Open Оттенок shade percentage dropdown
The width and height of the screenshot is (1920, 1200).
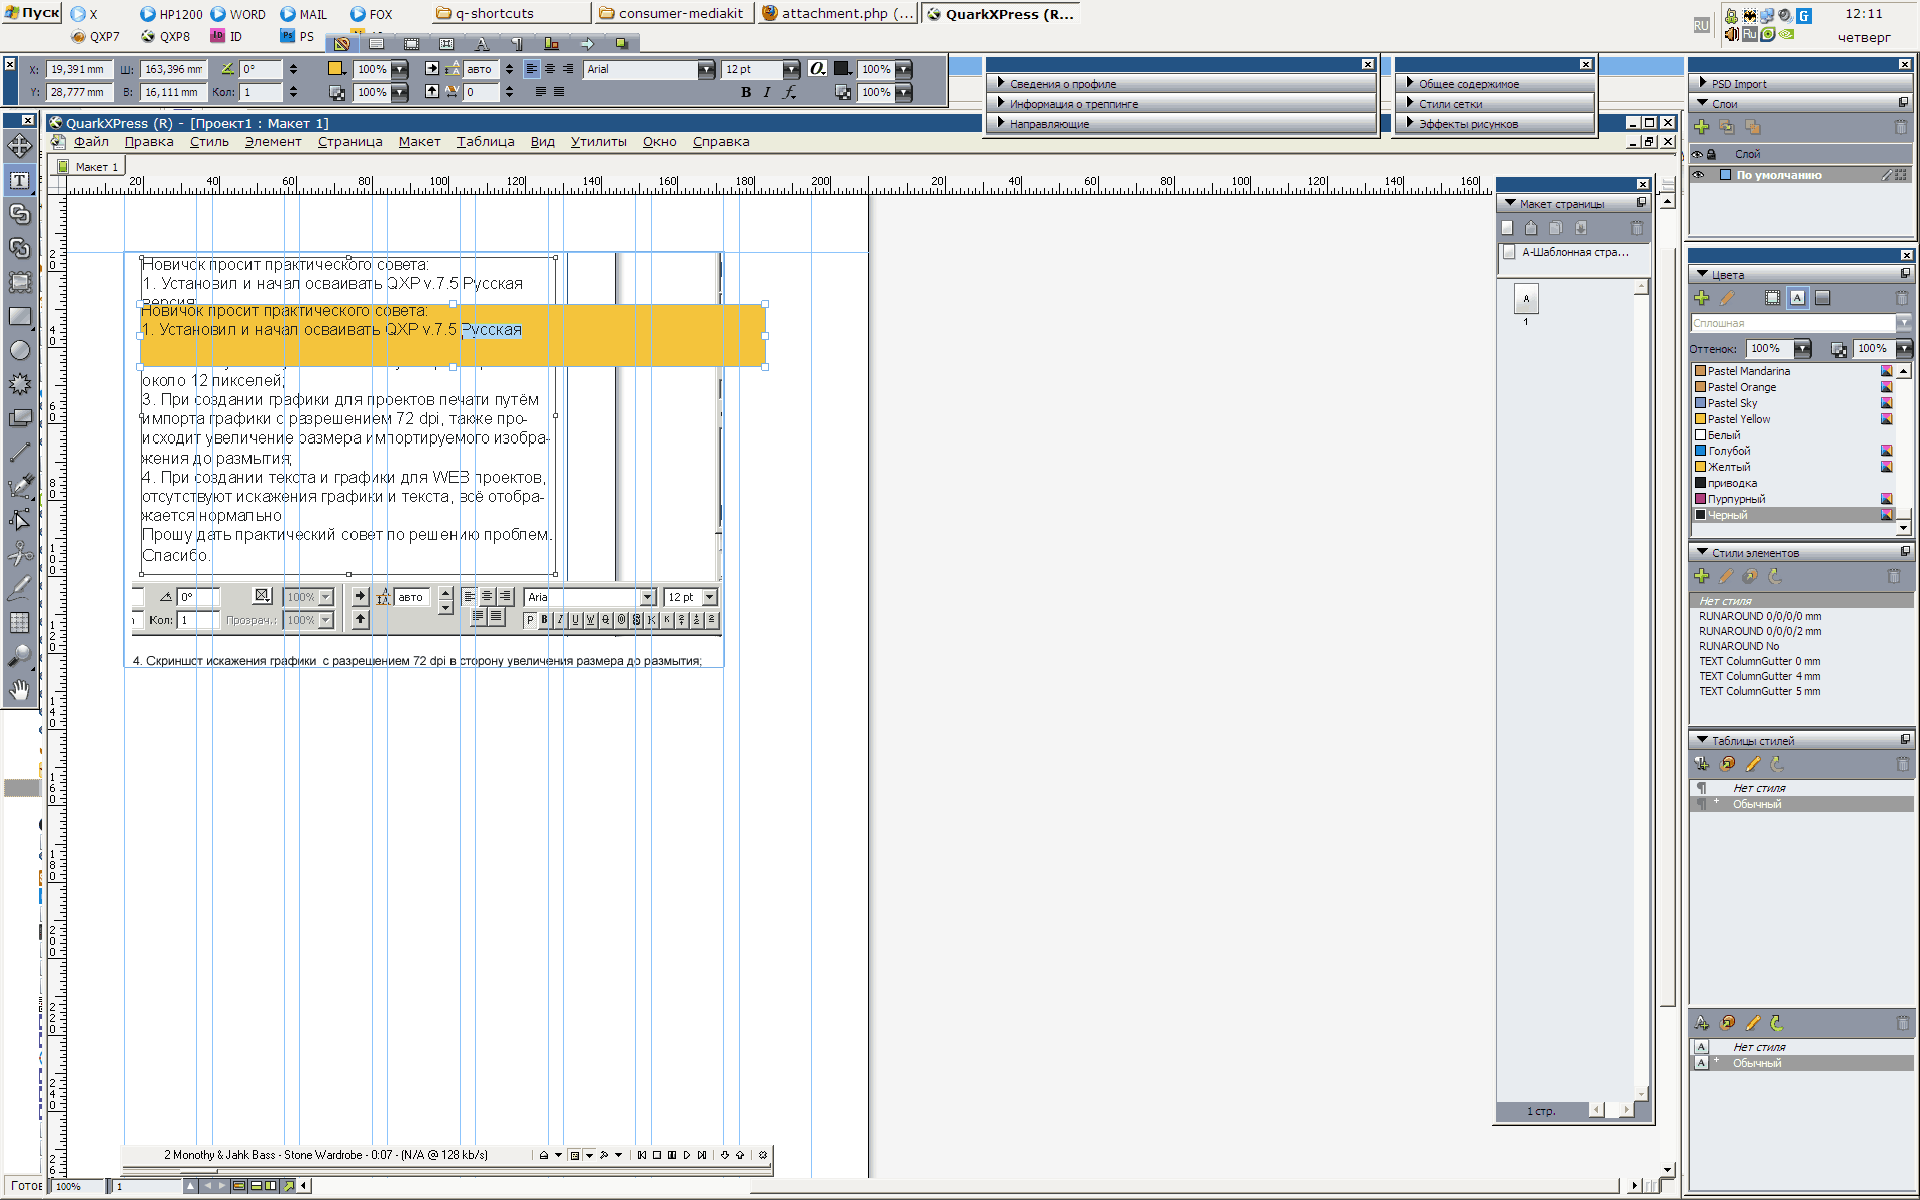pyautogui.click(x=1802, y=349)
